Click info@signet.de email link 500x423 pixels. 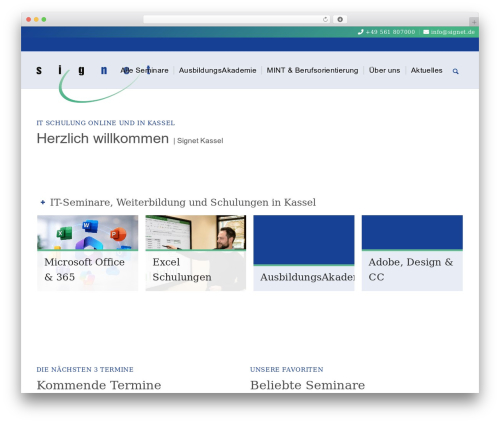[x=452, y=32]
